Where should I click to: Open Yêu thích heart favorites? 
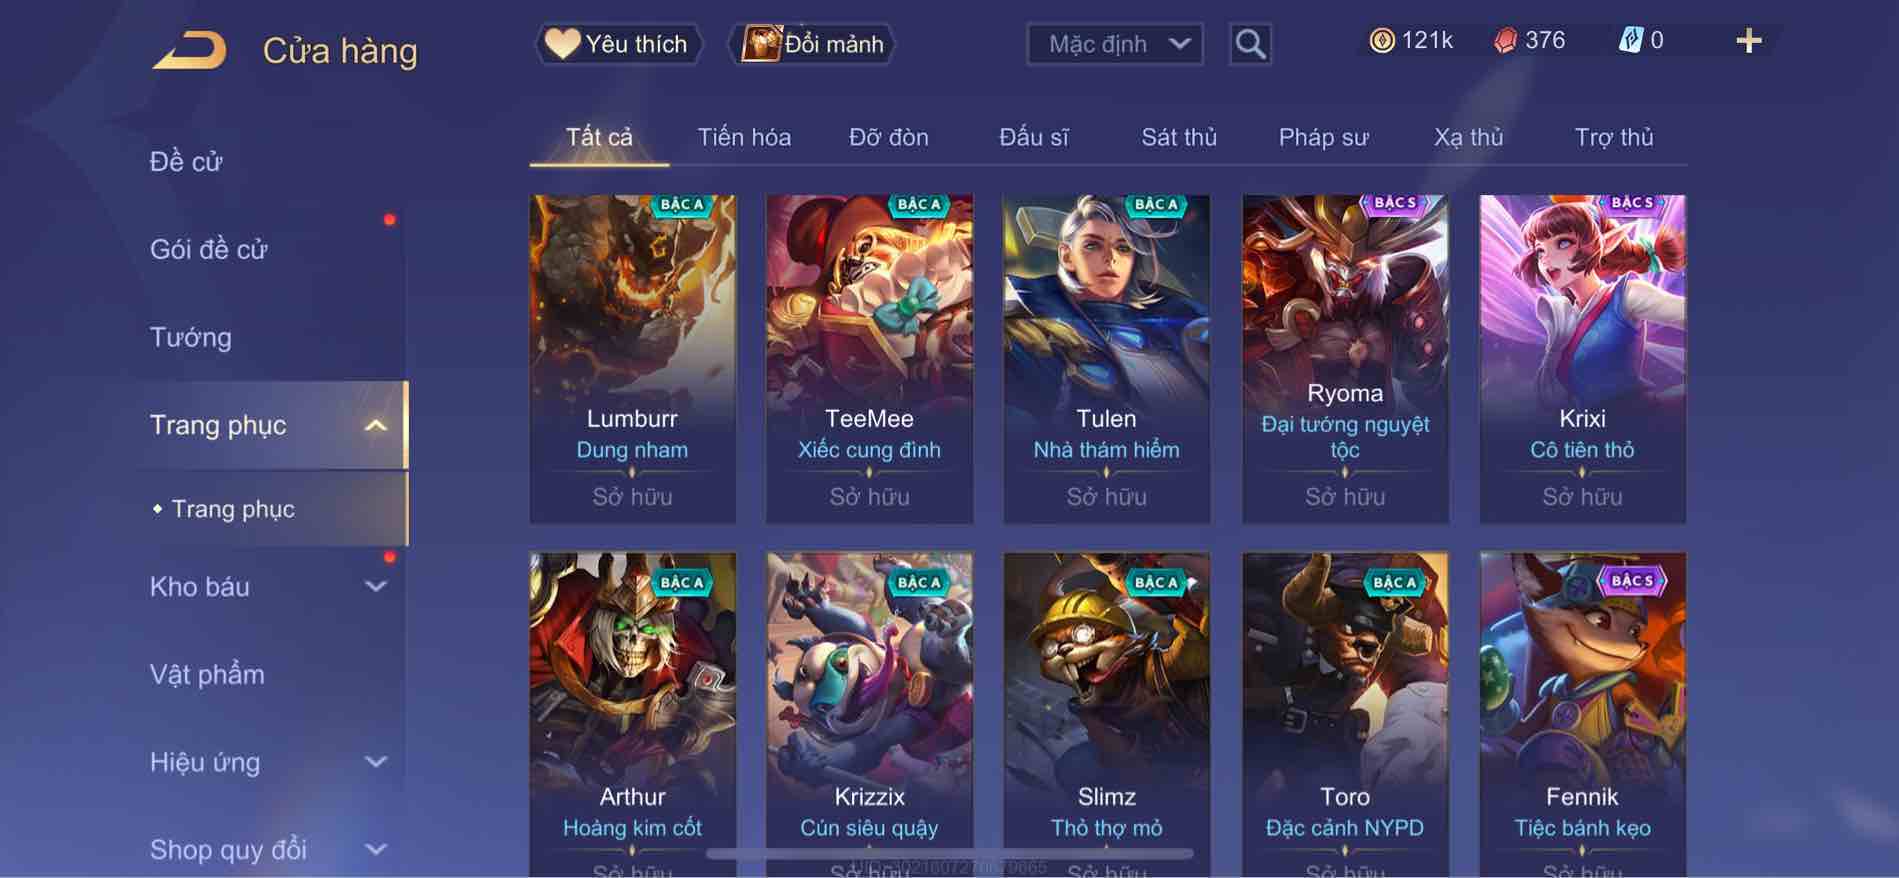tap(618, 44)
